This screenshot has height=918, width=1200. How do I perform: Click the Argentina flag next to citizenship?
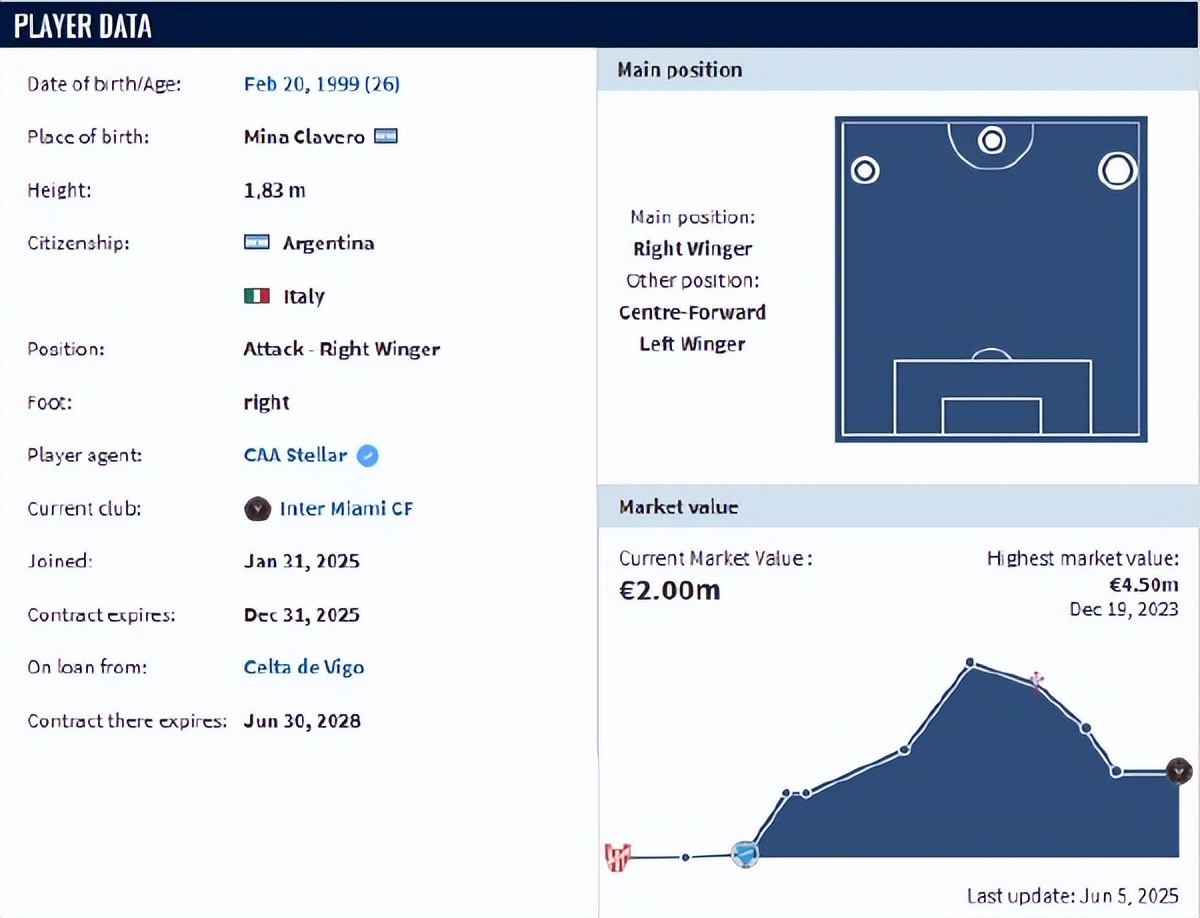click(x=256, y=242)
